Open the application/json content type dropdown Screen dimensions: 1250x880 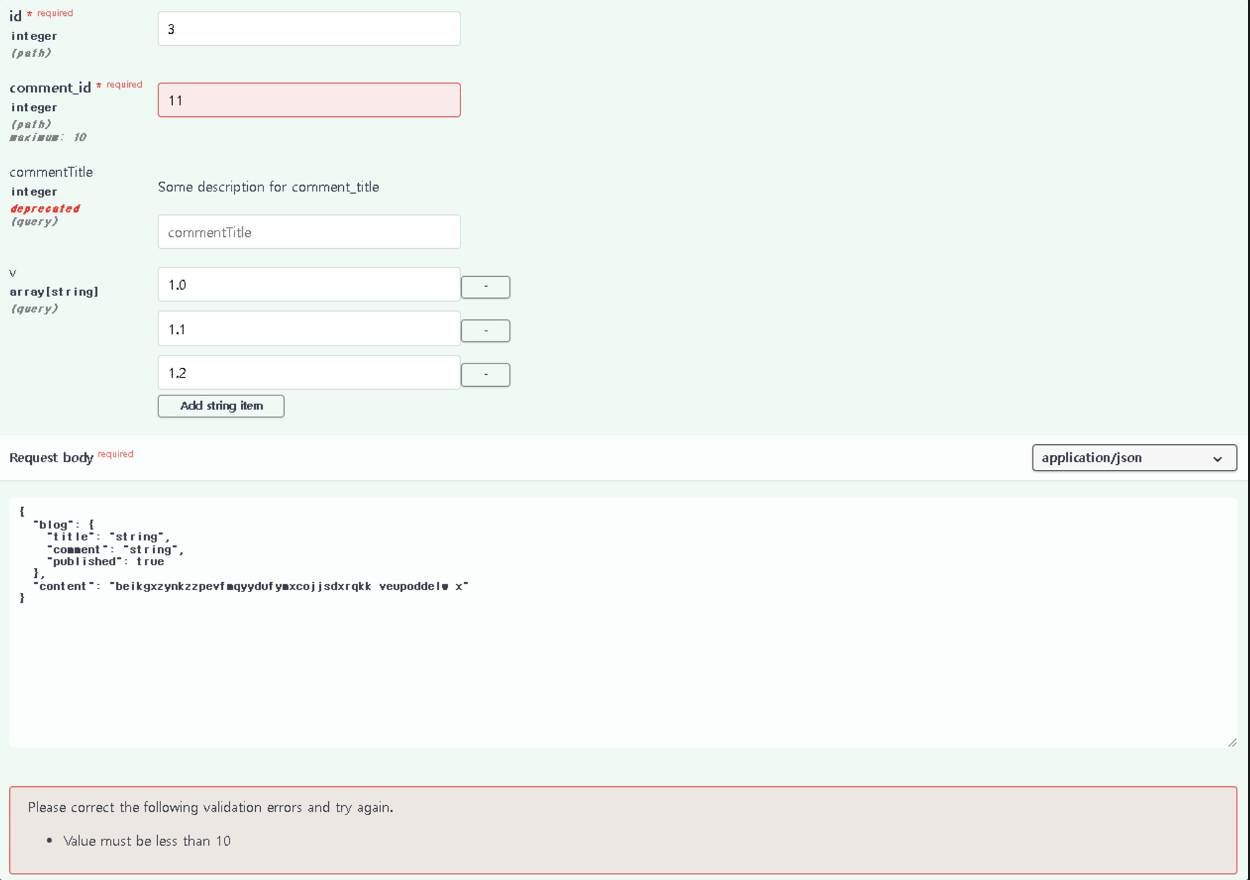point(1133,458)
